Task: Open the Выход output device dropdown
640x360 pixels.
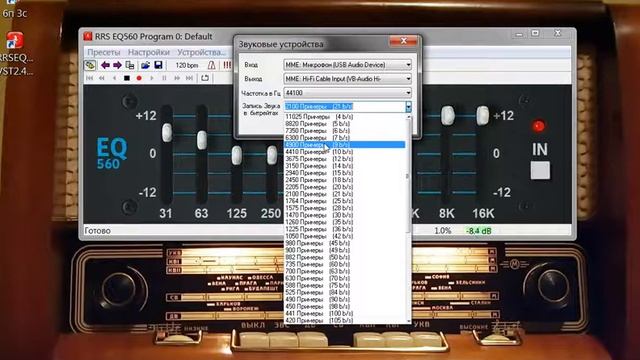Action: pos(347,79)
